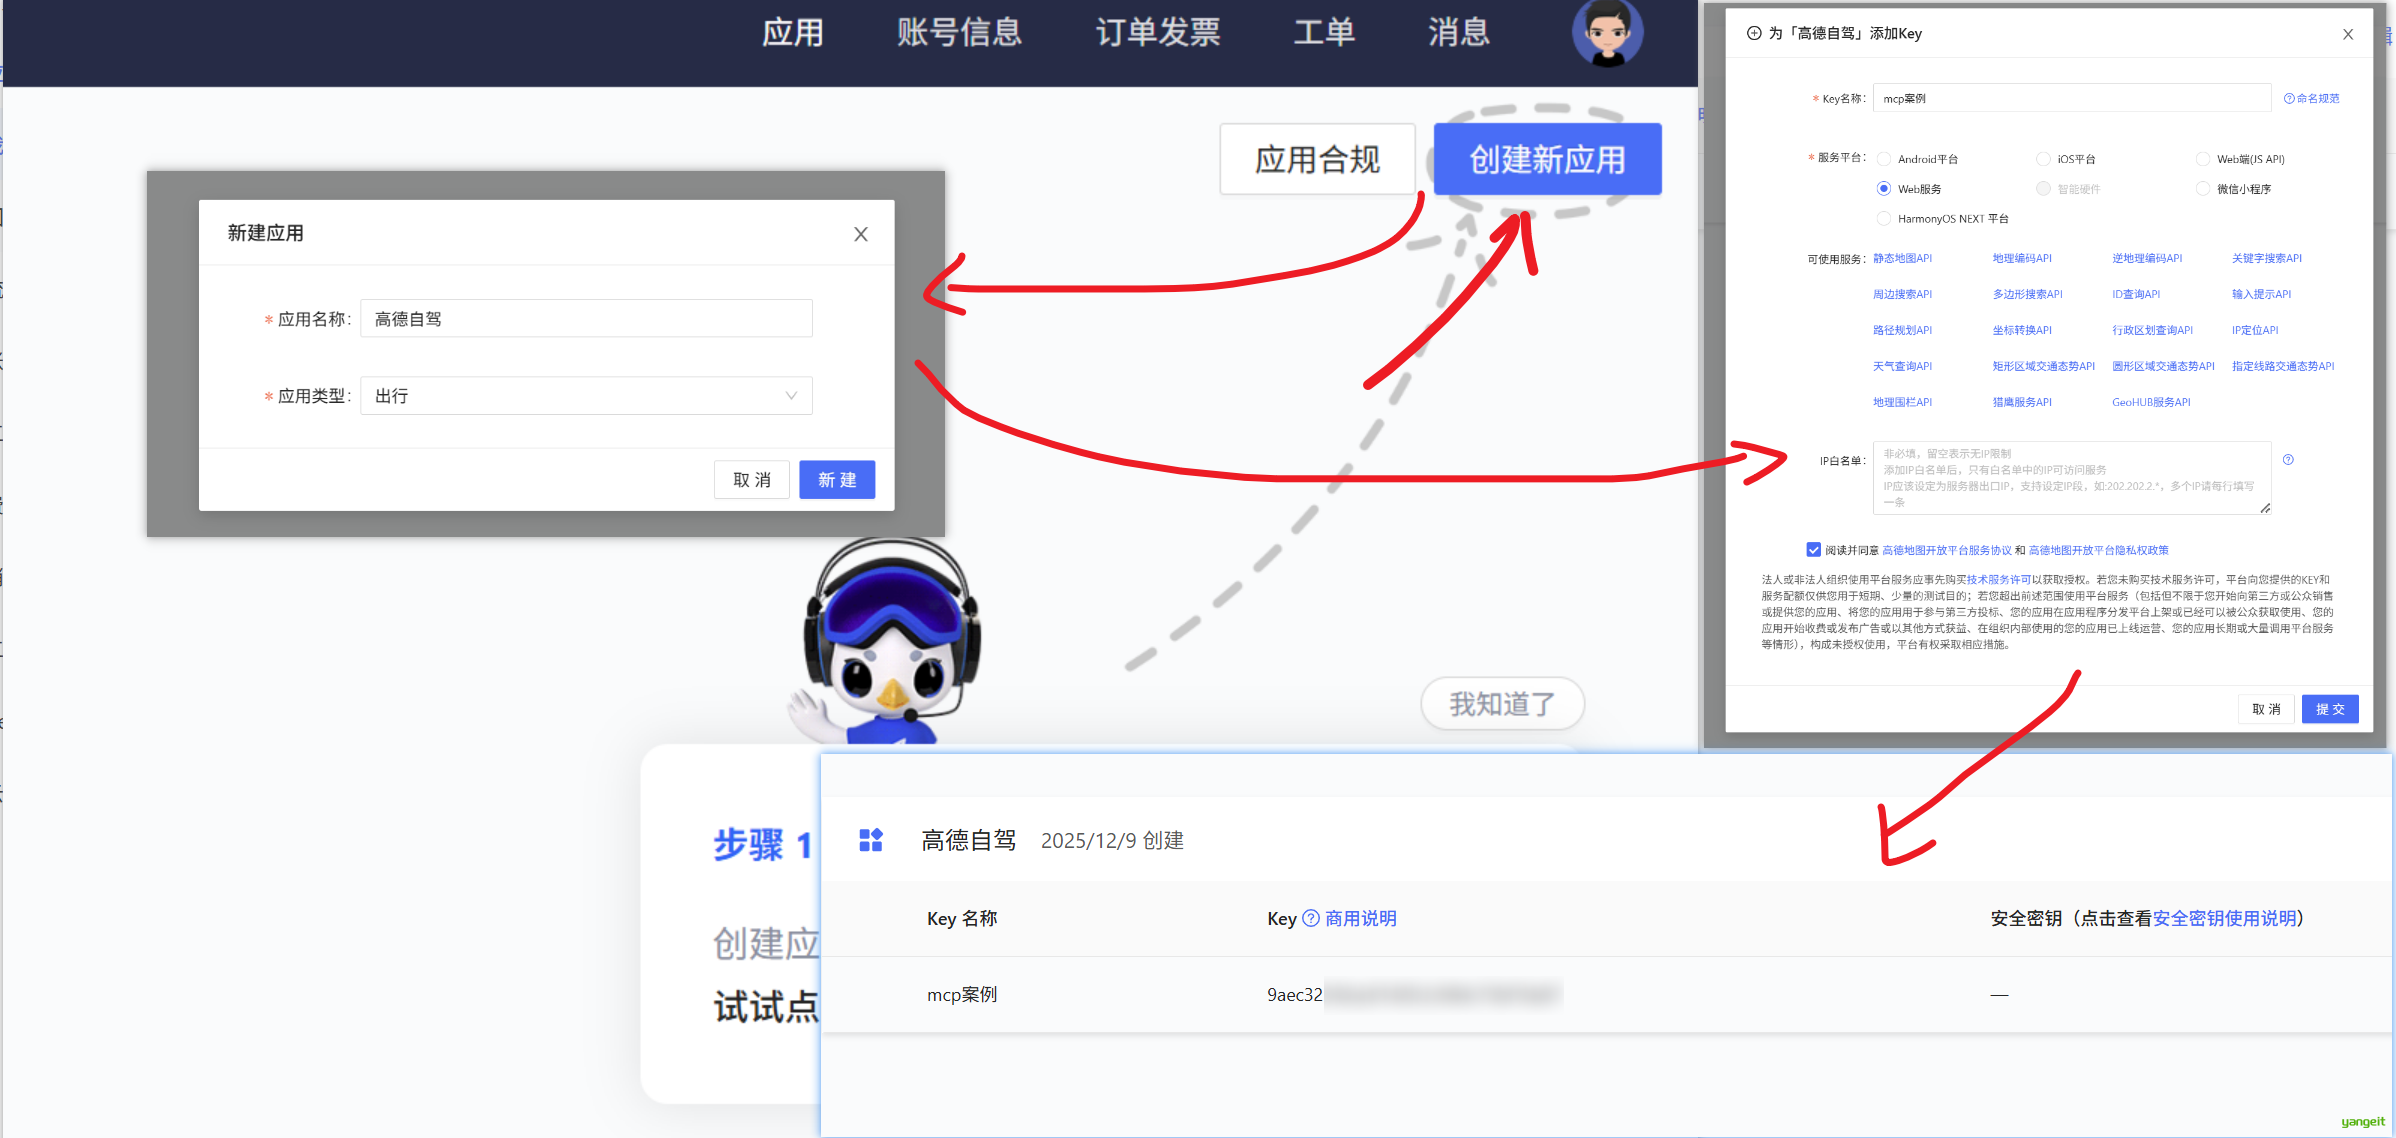Select the Android平台 radio button
The width and height of the screenshot is (2396, 1138).
point(1884,158)
